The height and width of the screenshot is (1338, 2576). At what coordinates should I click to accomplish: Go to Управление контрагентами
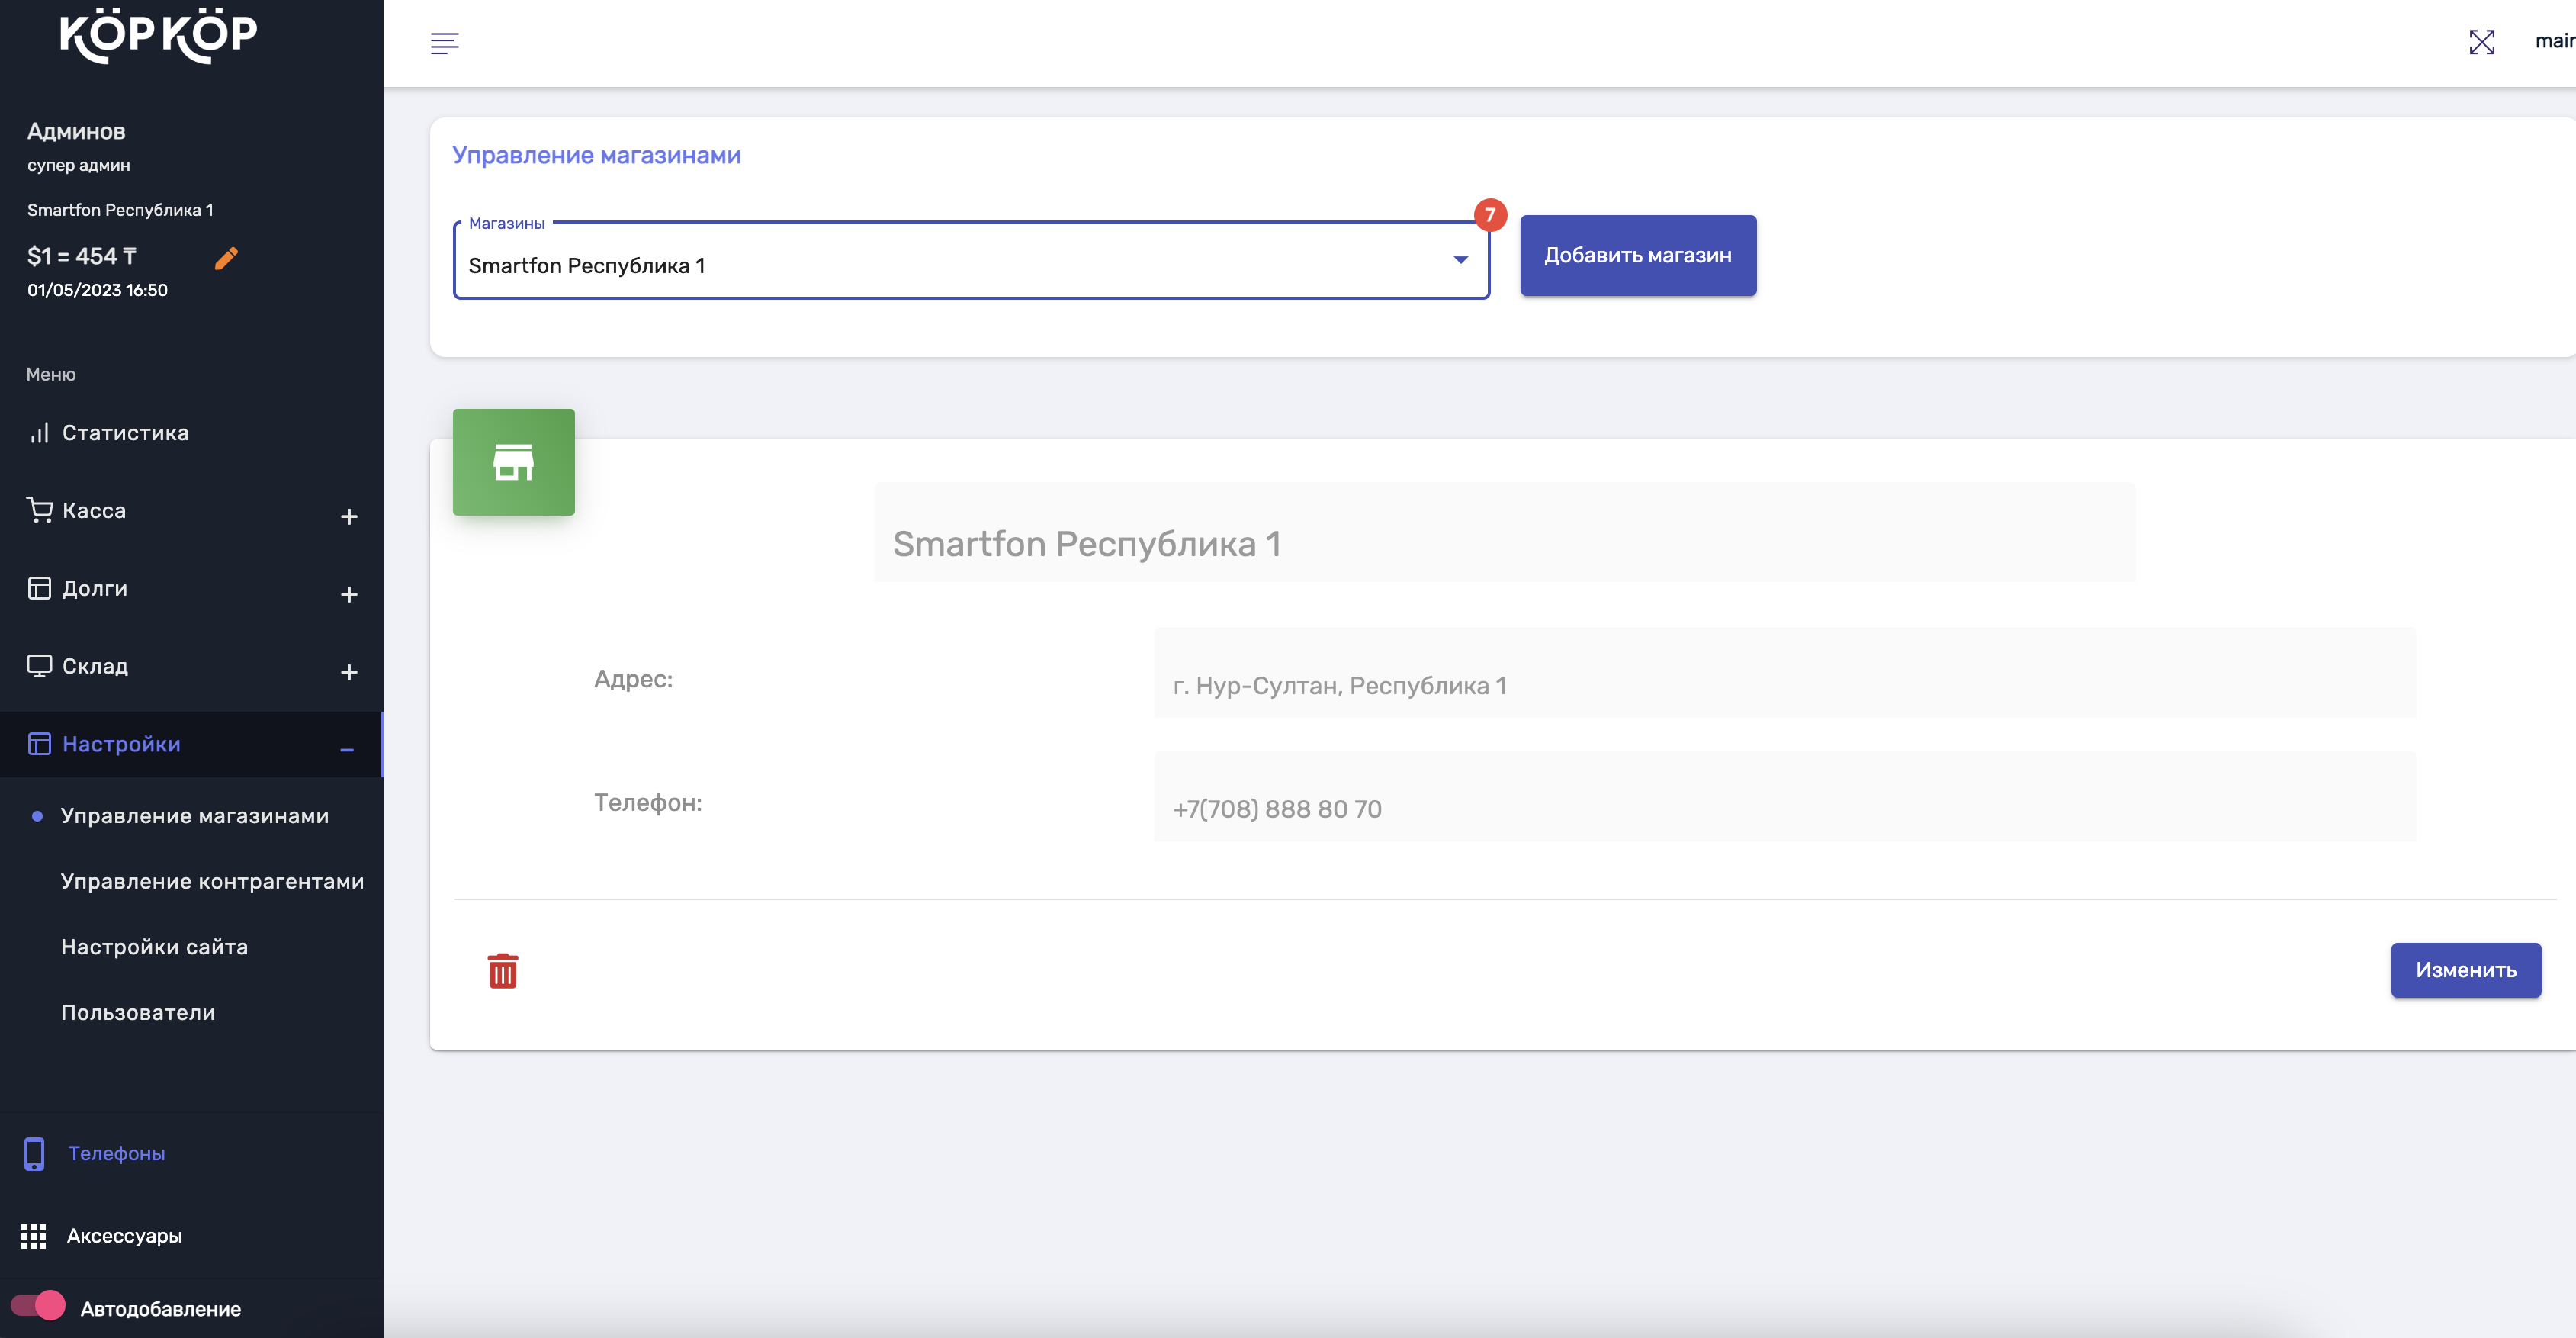tap(212, 881)
